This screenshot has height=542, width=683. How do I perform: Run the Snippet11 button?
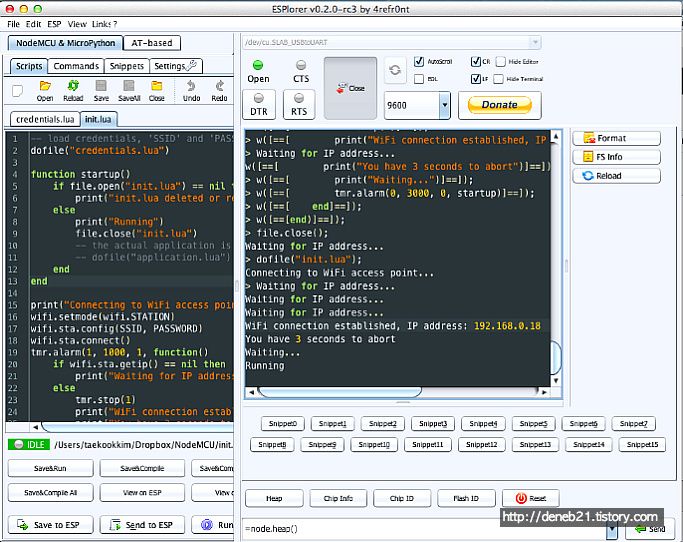(x=427, y=444)
